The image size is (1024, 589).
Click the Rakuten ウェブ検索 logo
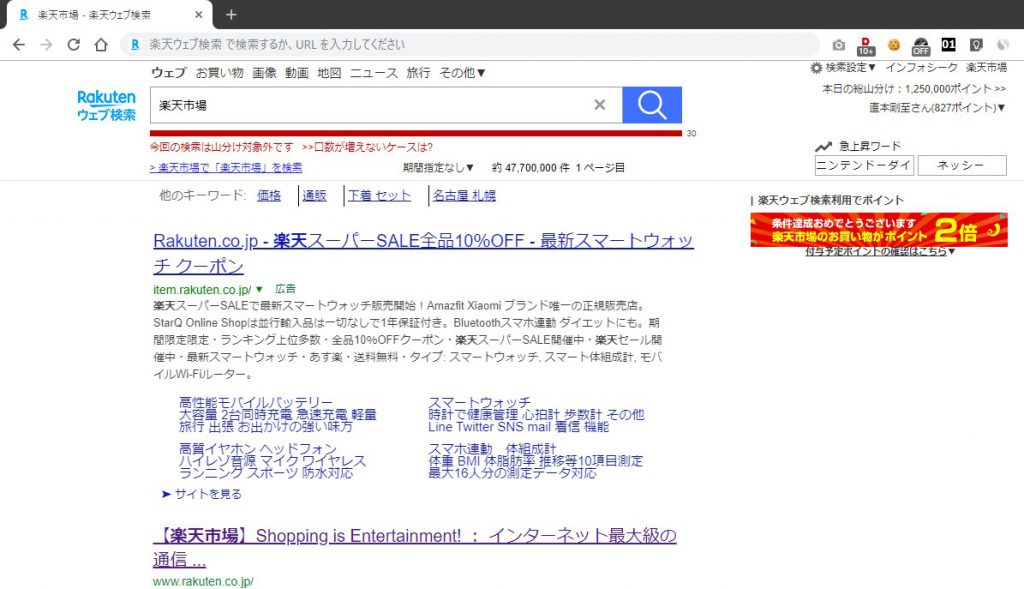coord(106,106)
